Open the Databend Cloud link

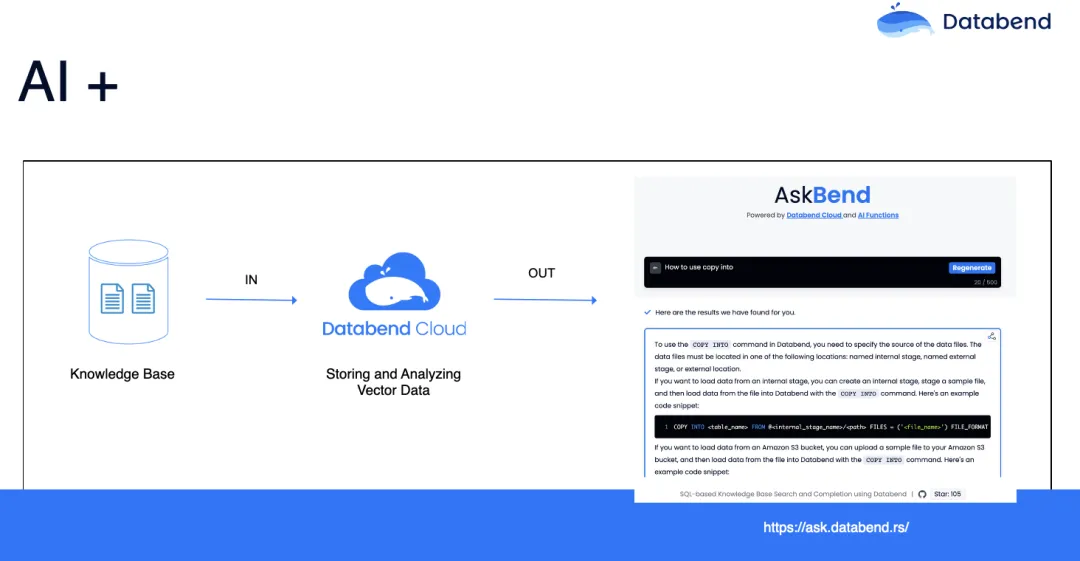tap(814, 215)
